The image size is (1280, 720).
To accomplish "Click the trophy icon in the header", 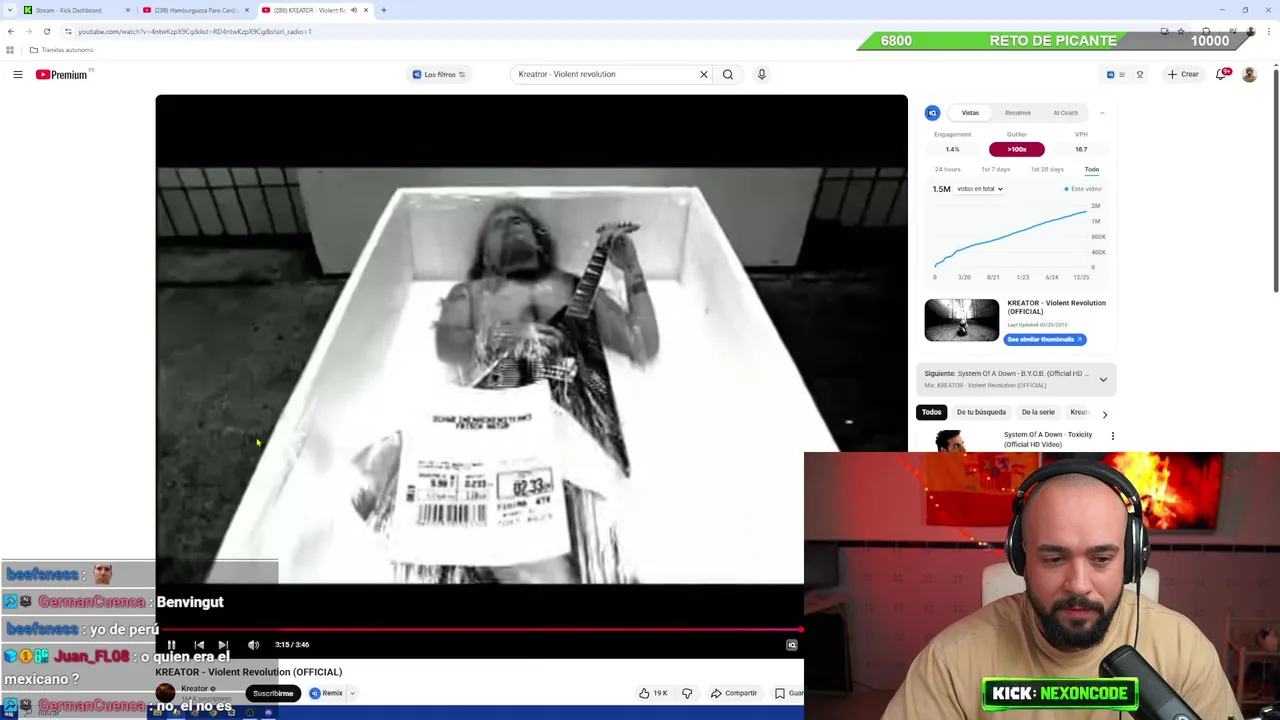I will pos(1139,74).
